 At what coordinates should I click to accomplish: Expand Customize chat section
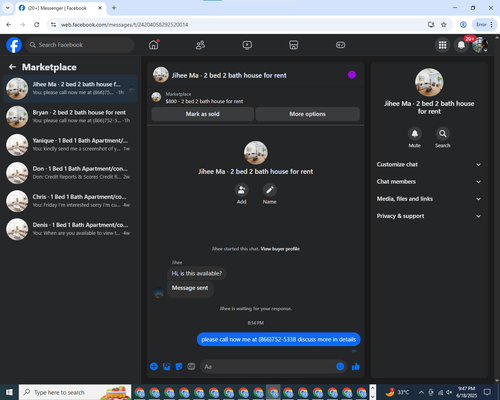[x=429, y=164]
